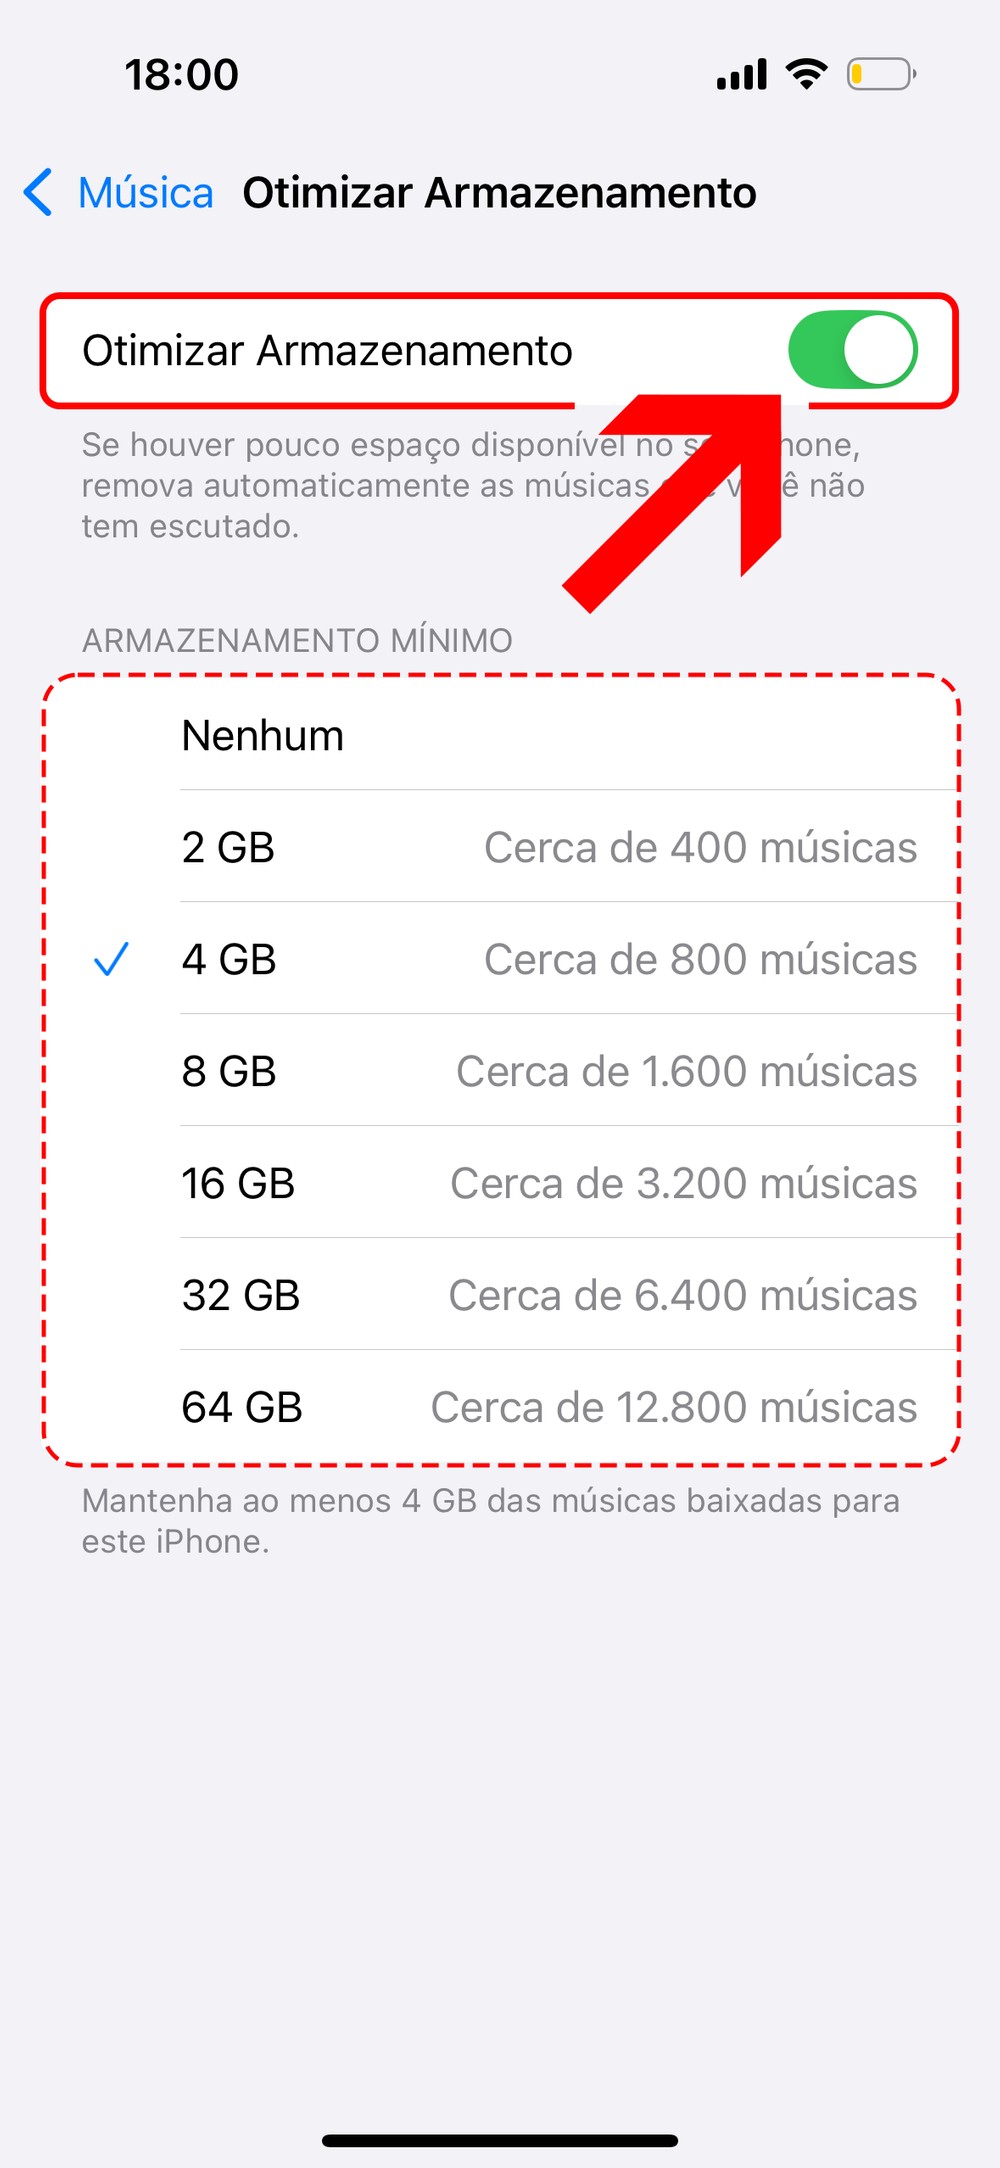
Task: Tap the blue back chevron icon
Action: pos(38,192)
